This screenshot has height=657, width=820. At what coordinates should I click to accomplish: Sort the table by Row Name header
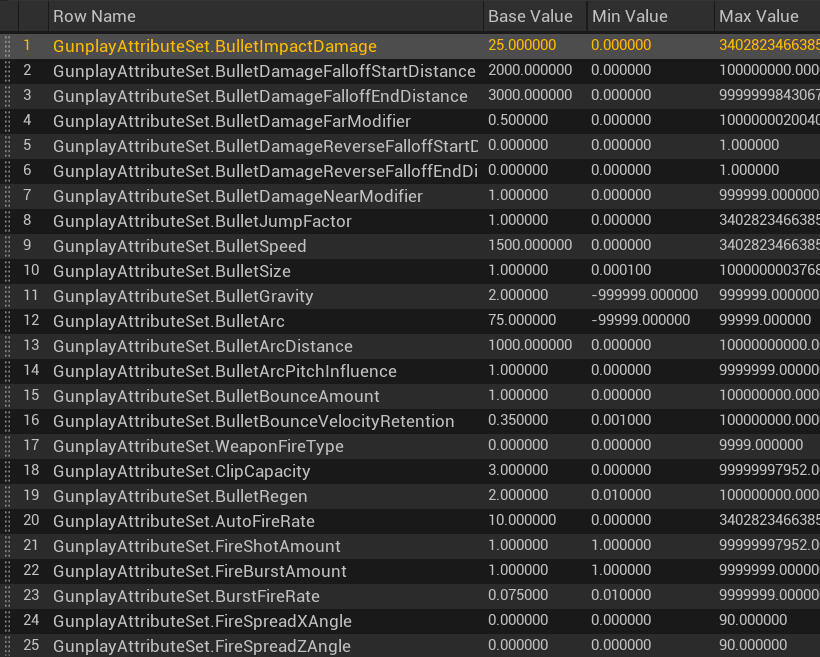pos(94,16)
